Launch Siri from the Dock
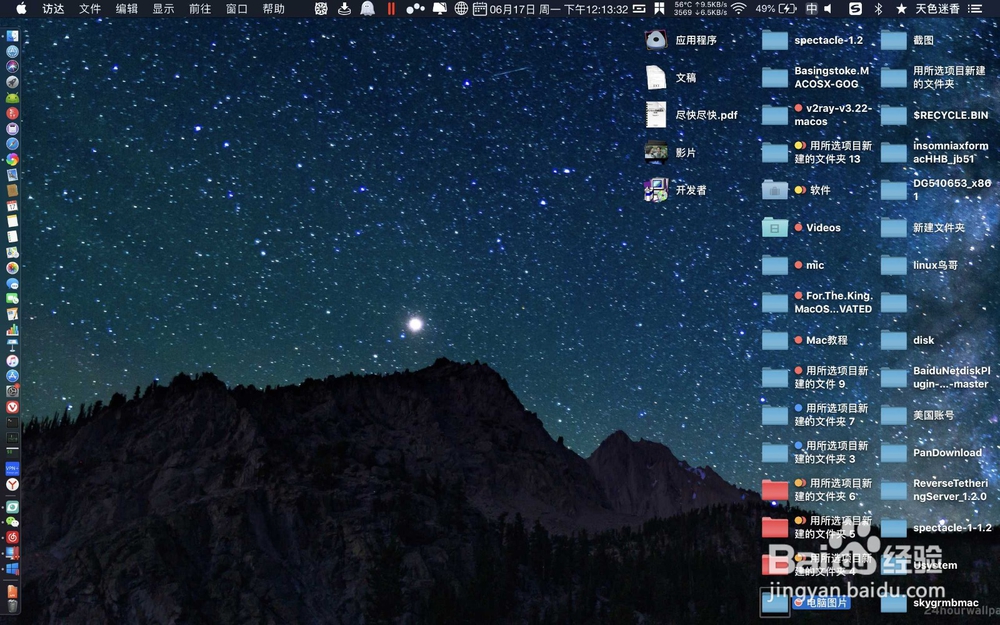This screenshot has width=1000, height=625. (12, 66)
